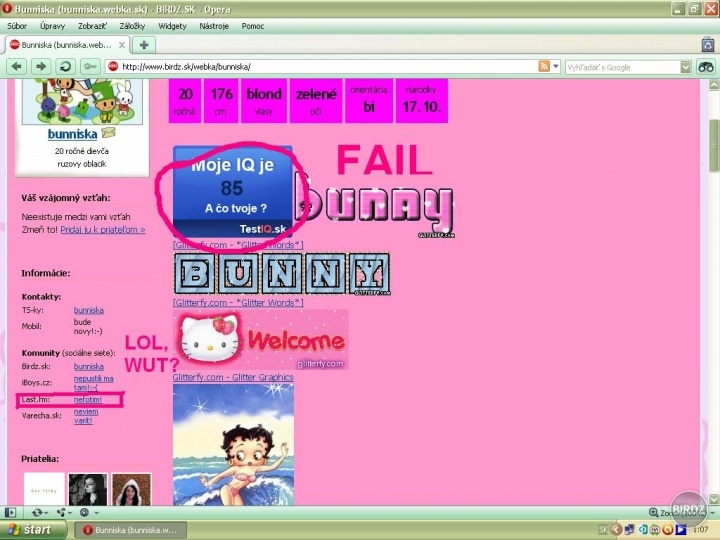Click the vertical scrollbar thumb

pos(714,146)
